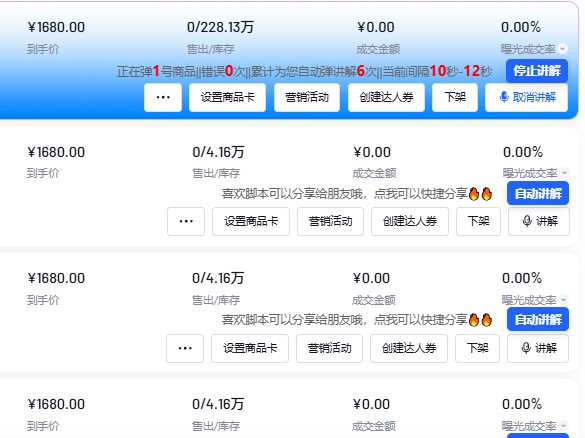Expand 曝光成交率 dropdown in the second row

[x=564, y=172]
